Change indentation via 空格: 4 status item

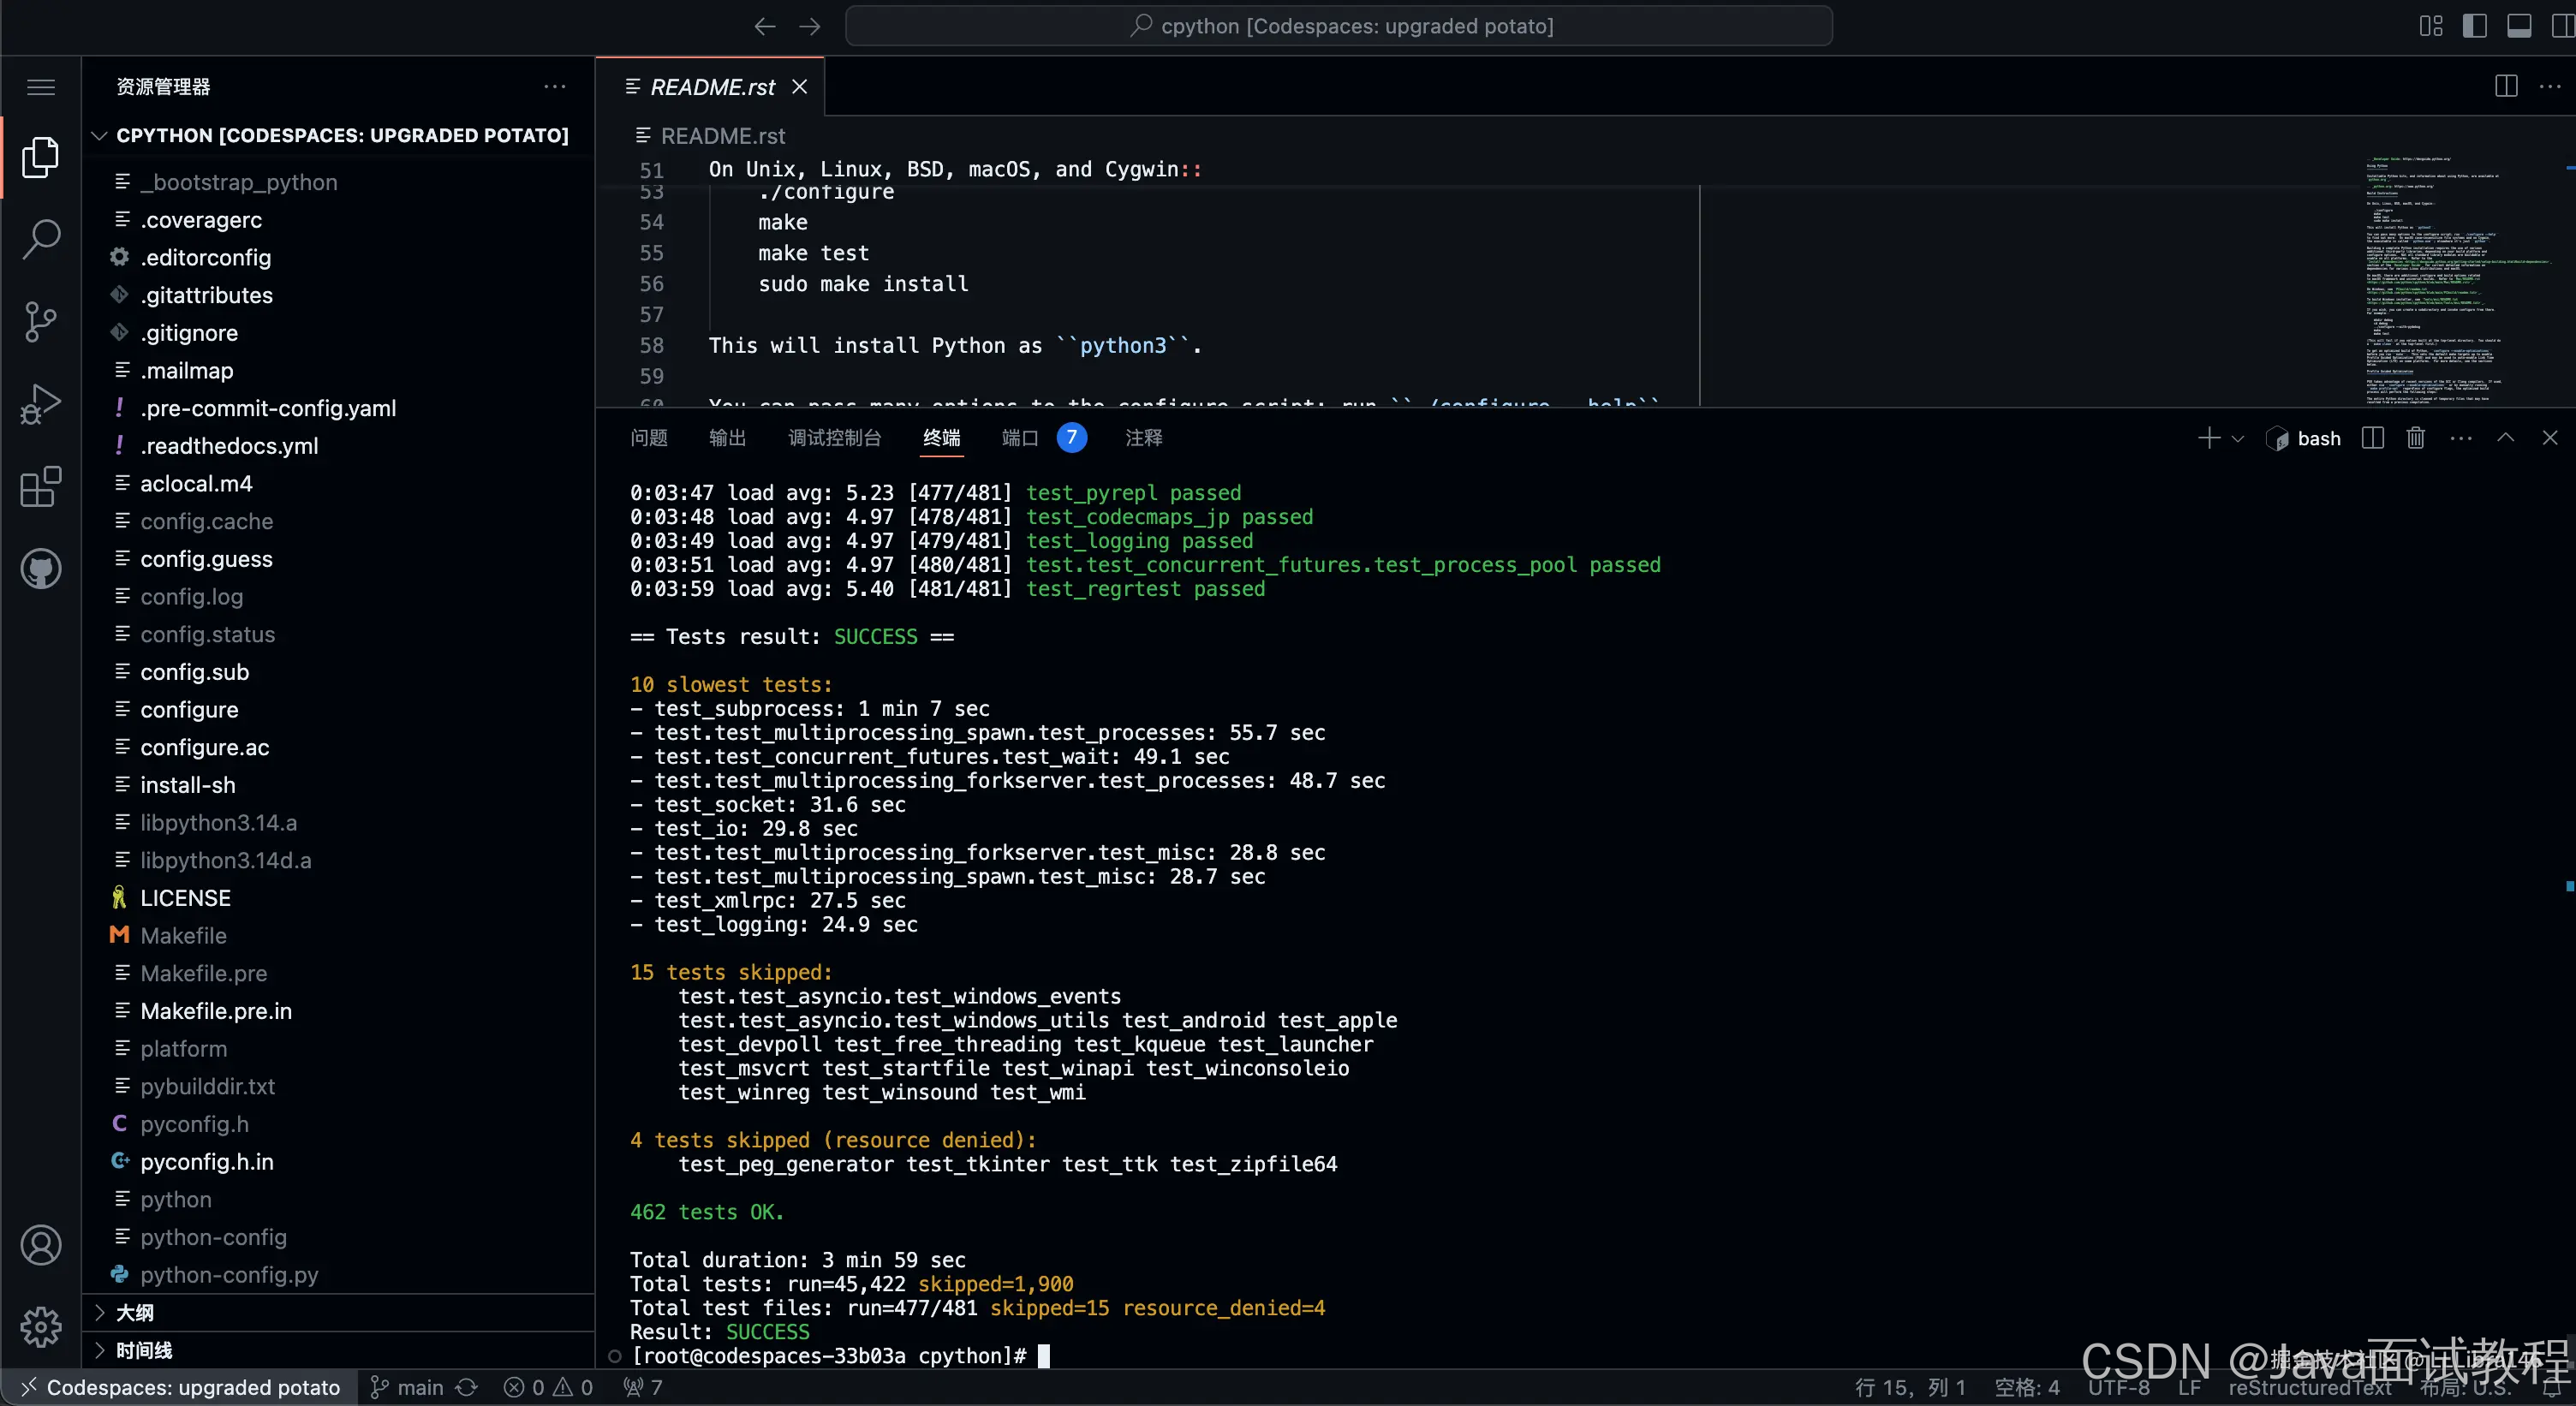pyautogui.click(x=2027, y=1388)
